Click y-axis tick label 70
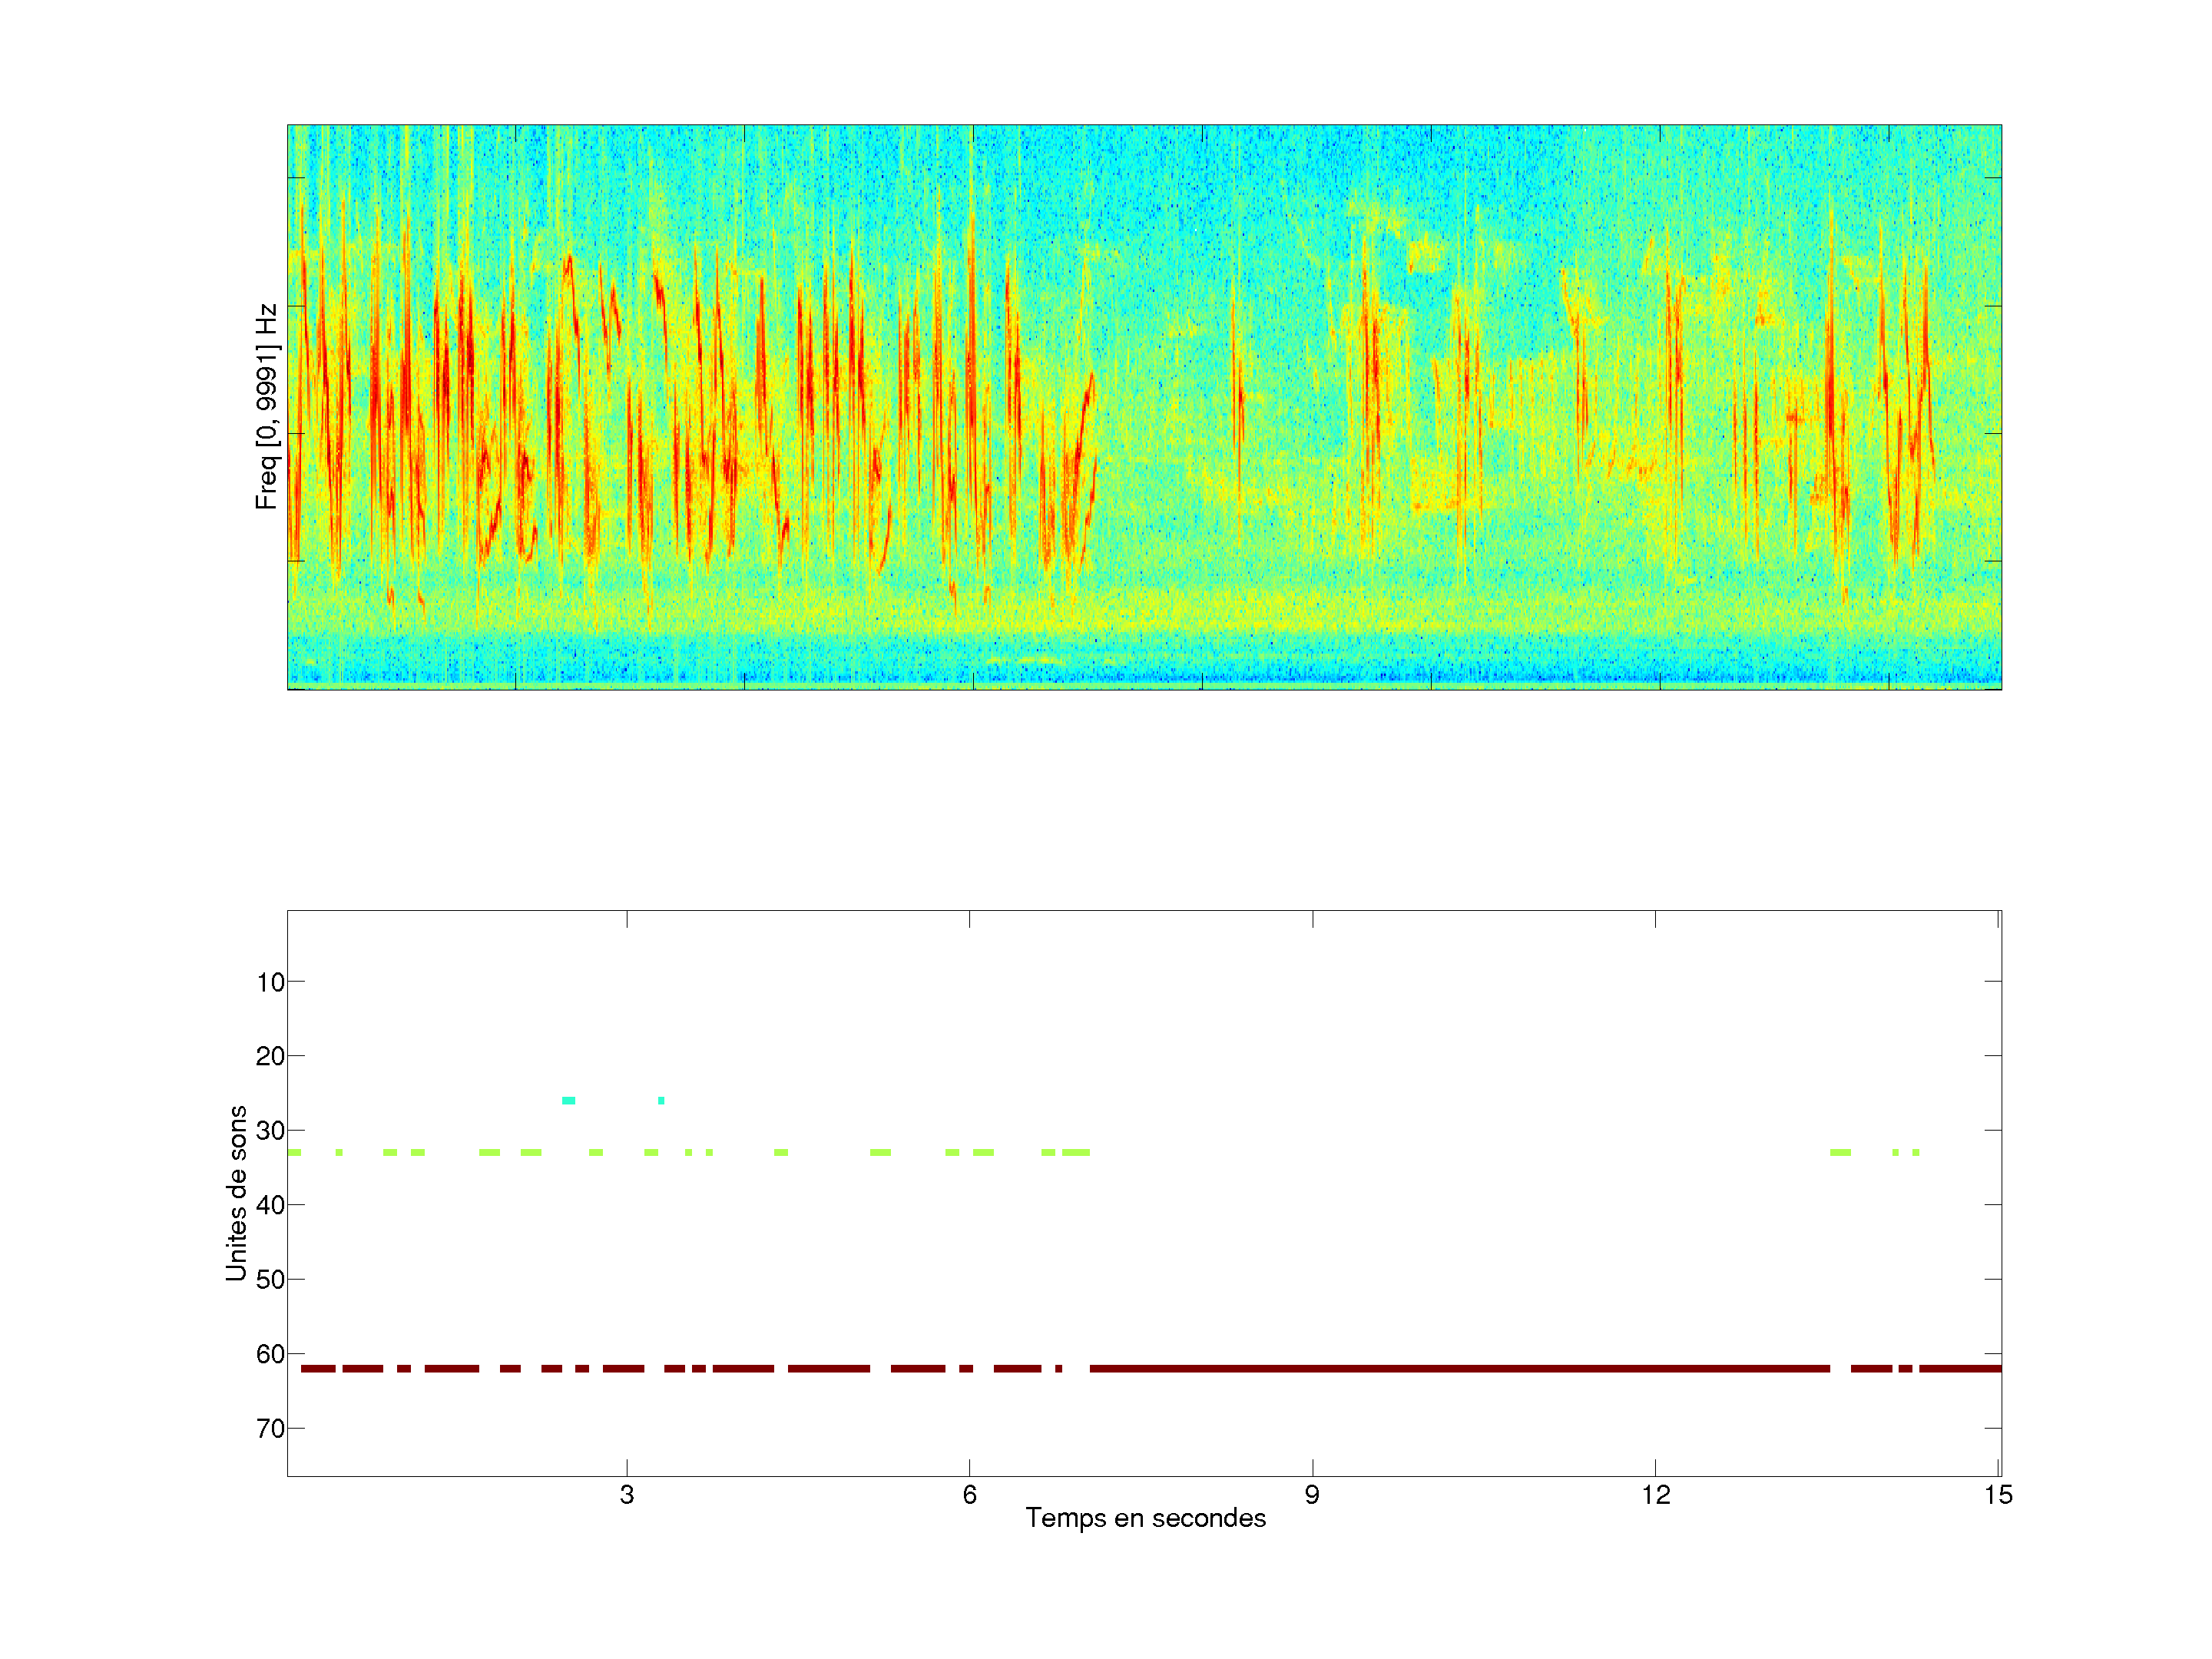The height and width of the screenshot is (1659, 2212). pyautogui.click(x=270, y=1429)
